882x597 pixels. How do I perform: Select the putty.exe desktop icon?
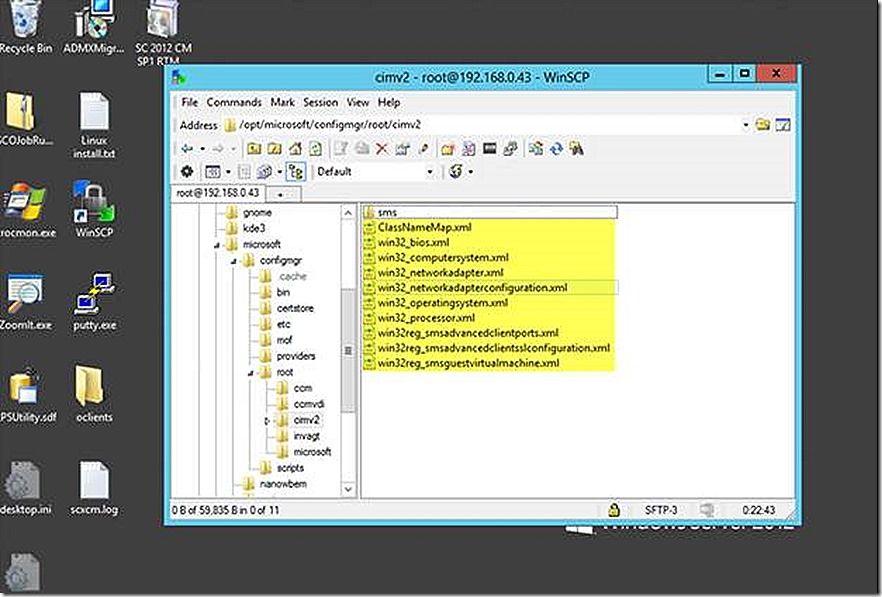(94, 302)
